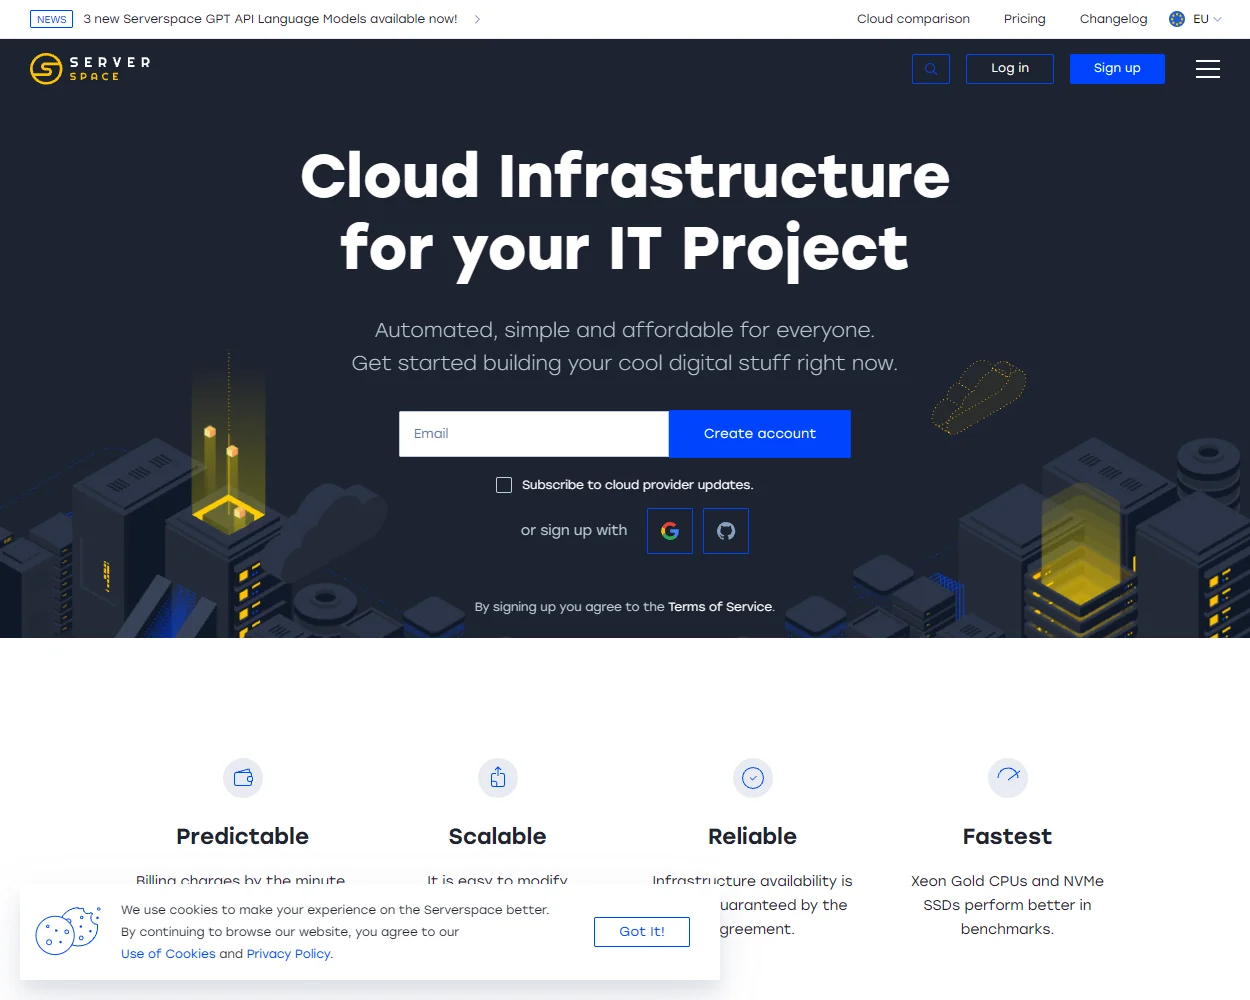Screen dimensions: 1250x1000
Task: Click the scaling icon above Scalable
Action: point(497,778)
